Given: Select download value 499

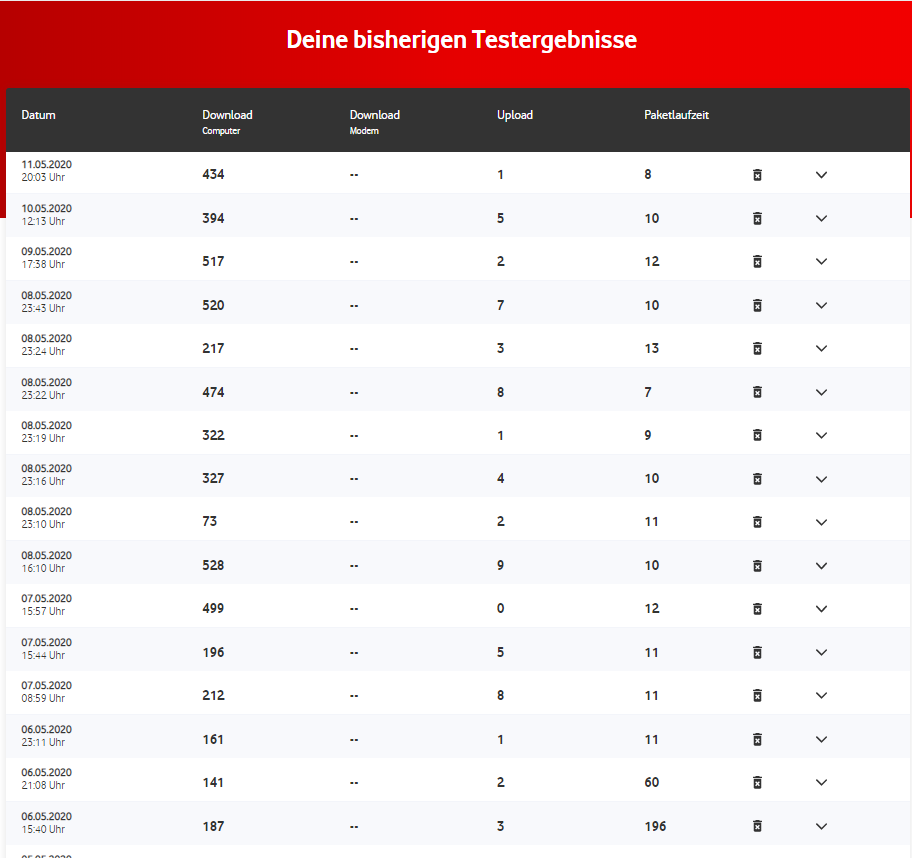Looking at the screenshot, I should click(x=213, y=608).
